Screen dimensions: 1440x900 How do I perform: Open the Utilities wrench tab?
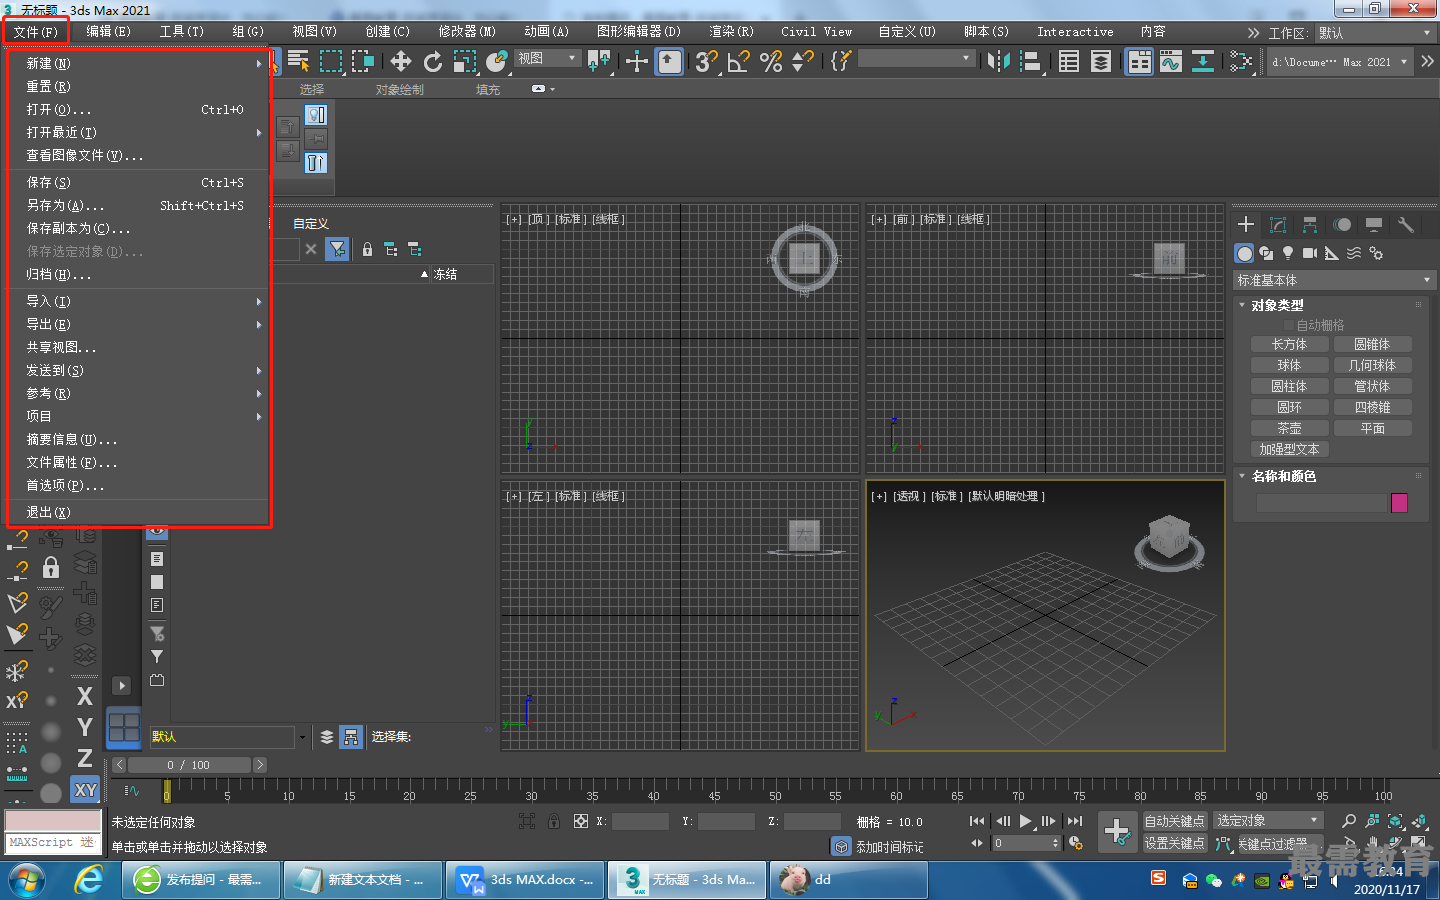(x=1405, y=225)
